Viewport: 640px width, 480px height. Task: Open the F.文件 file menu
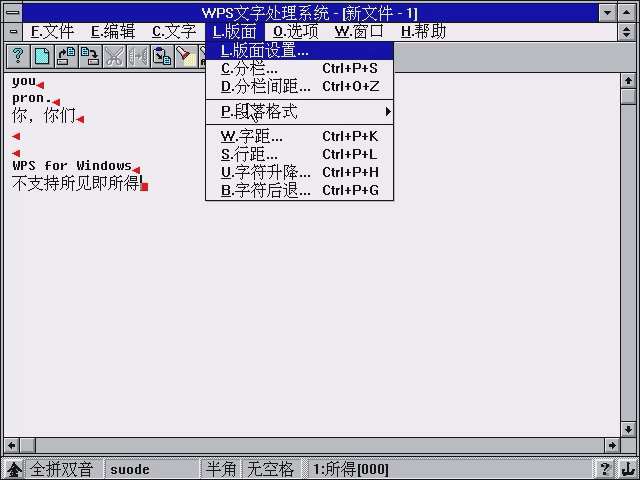(52, 31)
